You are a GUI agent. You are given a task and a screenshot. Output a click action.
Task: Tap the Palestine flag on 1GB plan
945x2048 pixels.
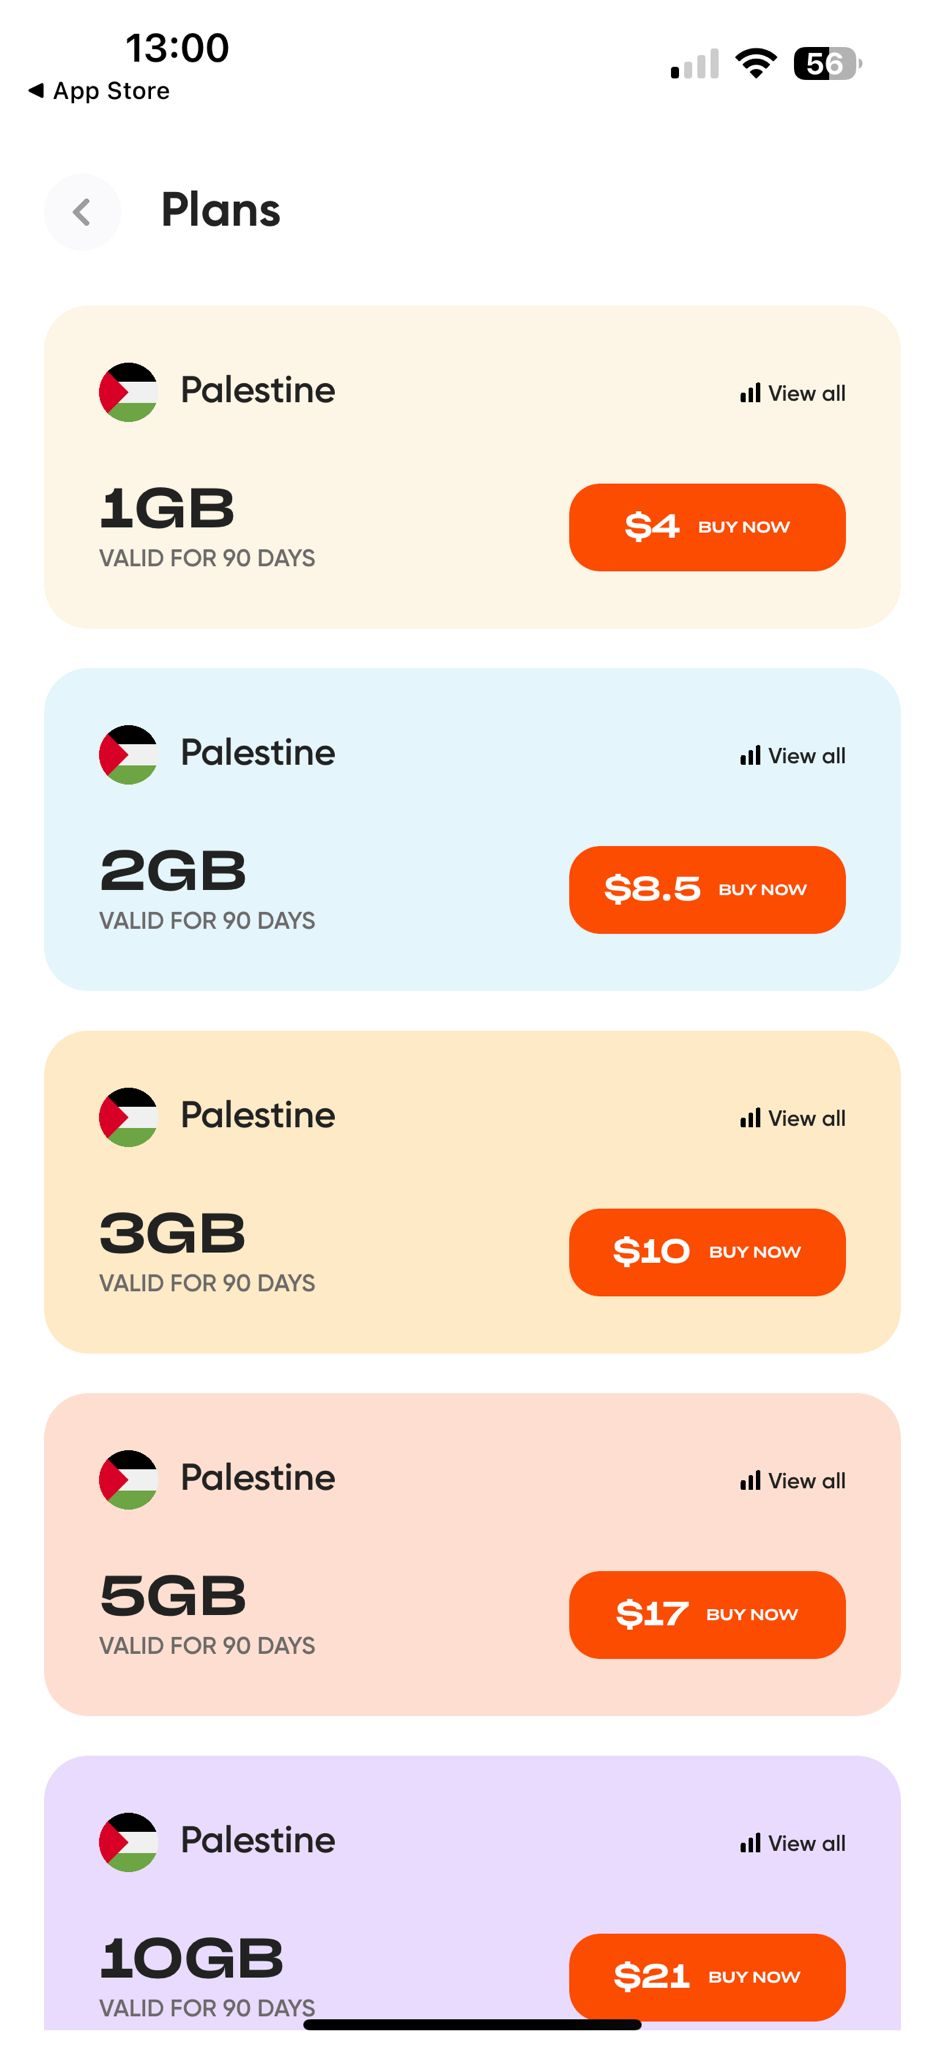(128, 392)
